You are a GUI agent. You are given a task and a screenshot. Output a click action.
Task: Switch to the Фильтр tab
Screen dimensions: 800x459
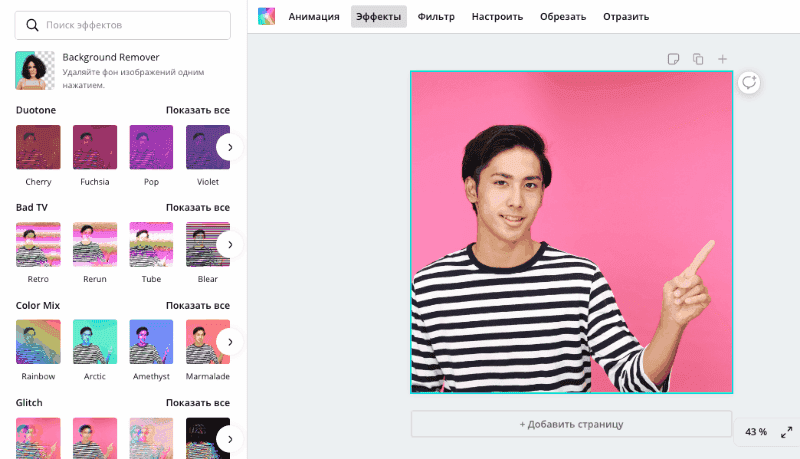point(436,16)
